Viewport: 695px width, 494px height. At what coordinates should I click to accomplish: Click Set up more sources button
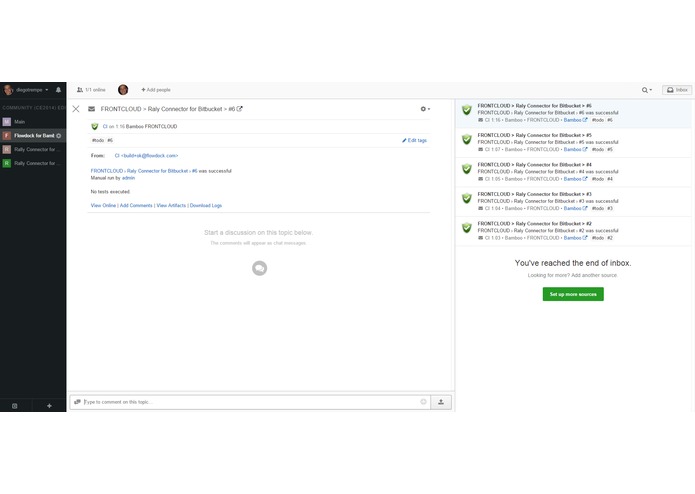click(573, 294)
